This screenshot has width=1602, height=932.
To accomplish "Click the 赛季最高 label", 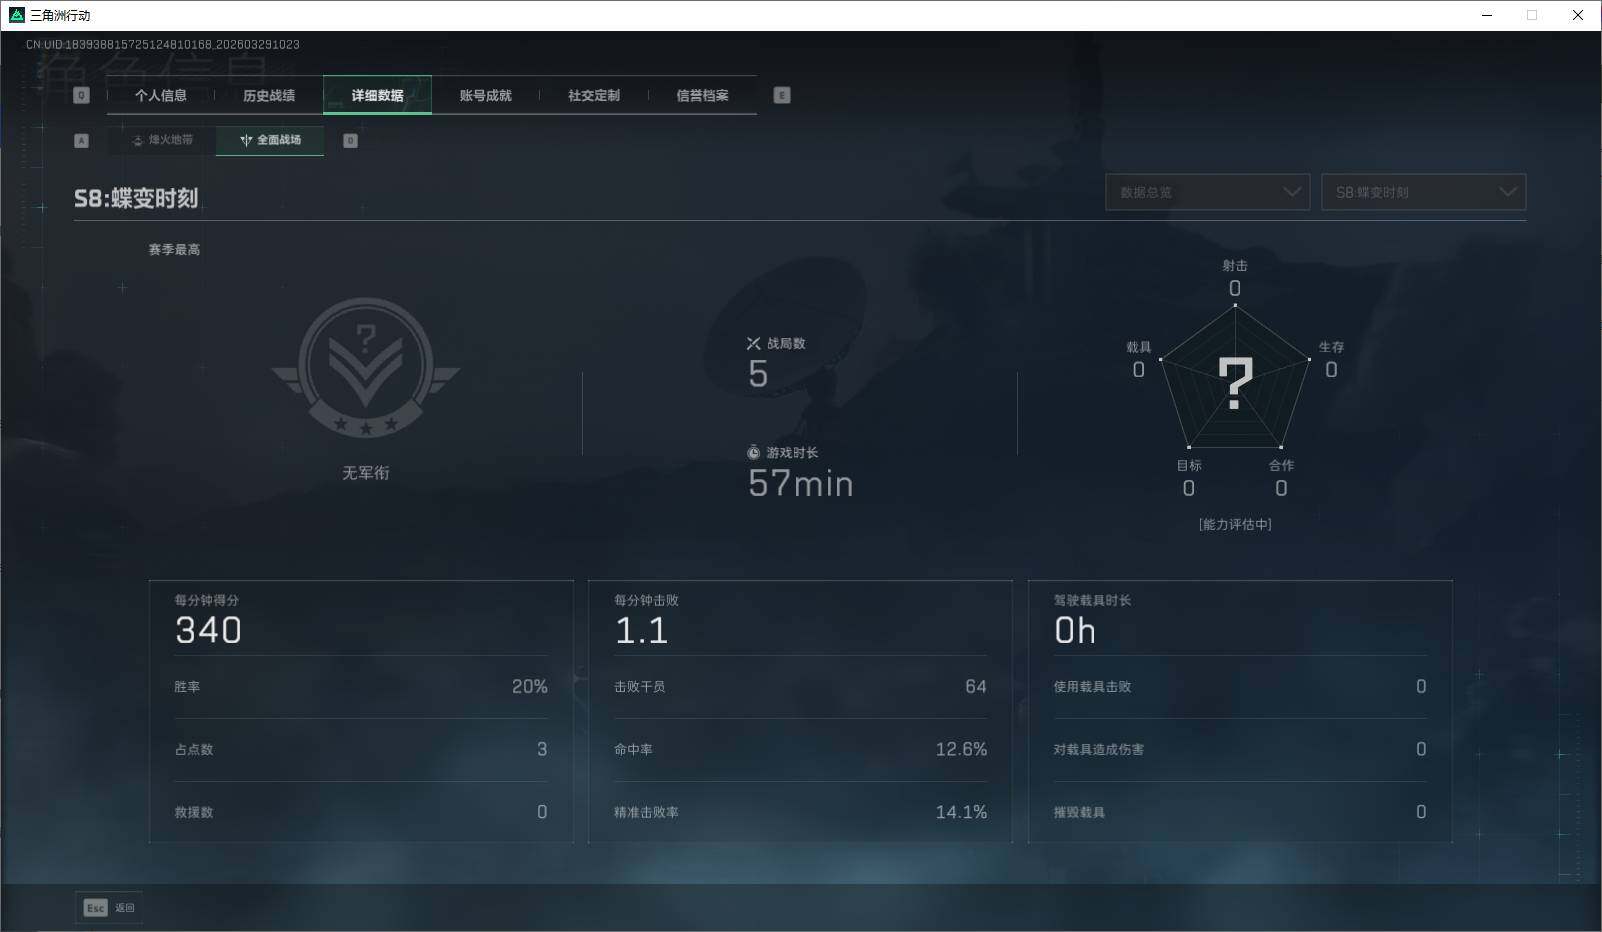I will coord(174,249).
